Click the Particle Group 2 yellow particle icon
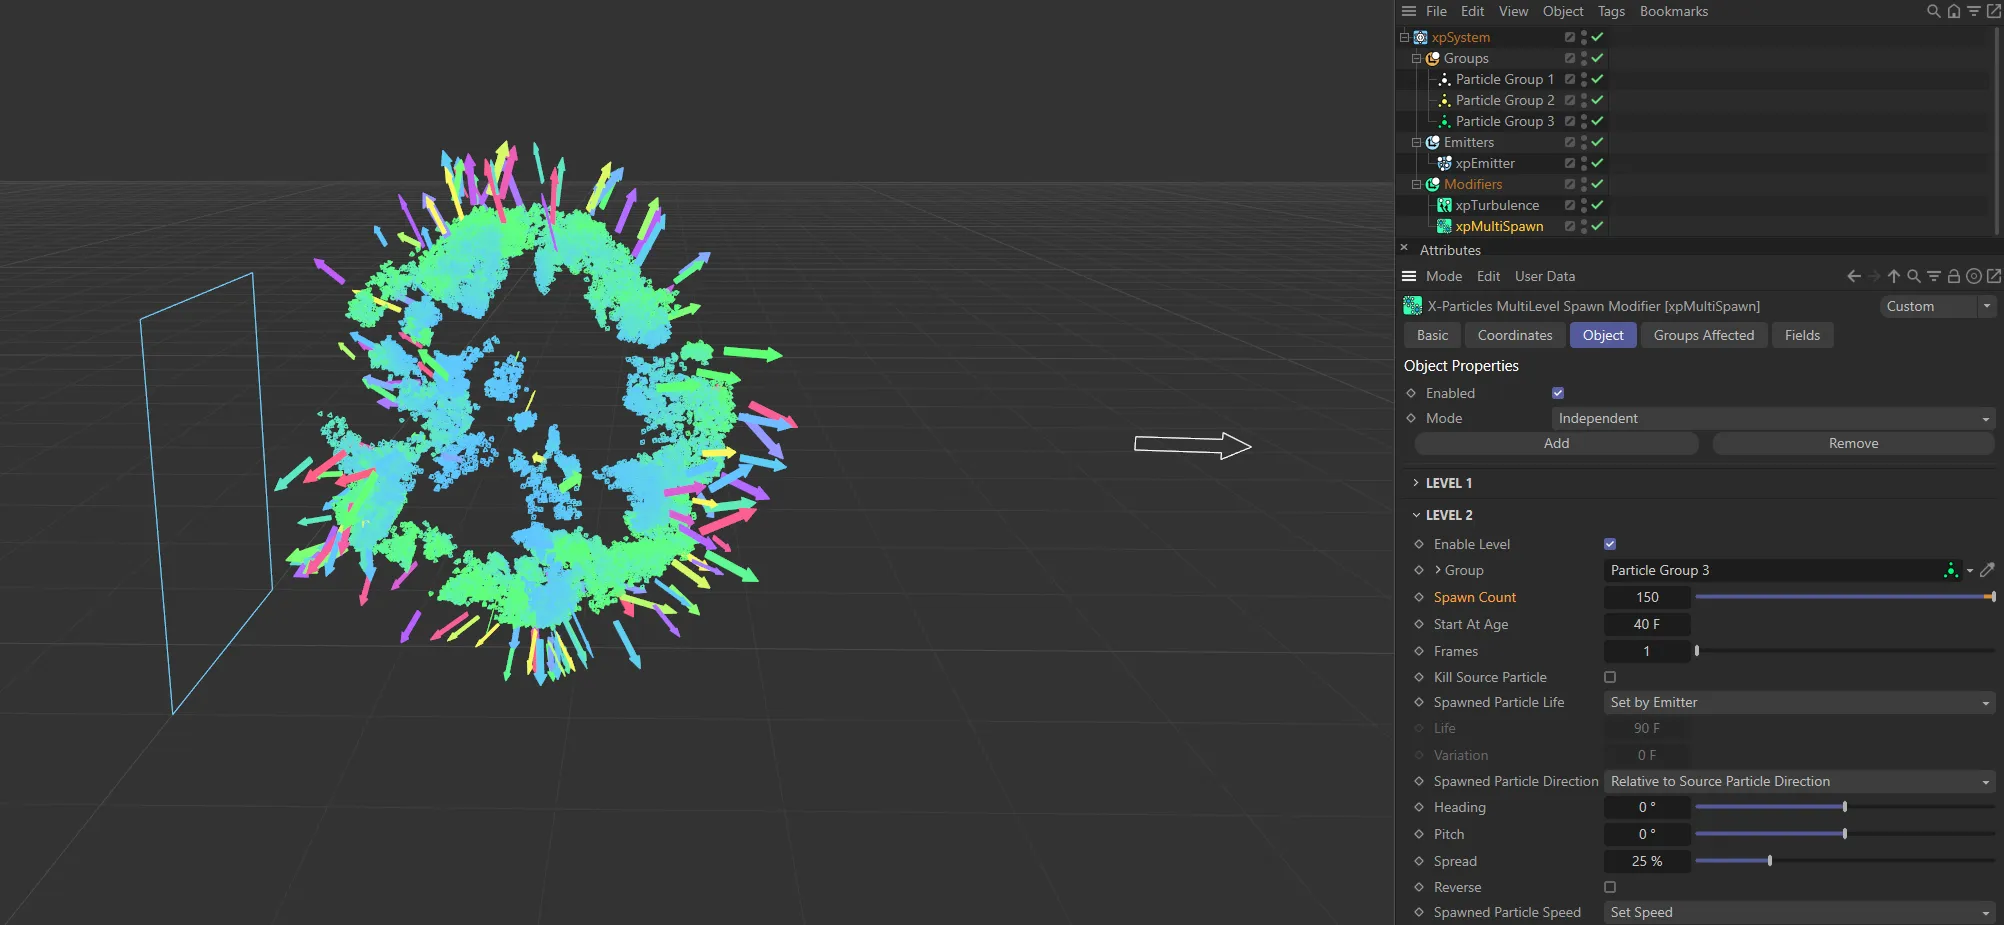2004x925 pixels. [x=1444, y=100]
